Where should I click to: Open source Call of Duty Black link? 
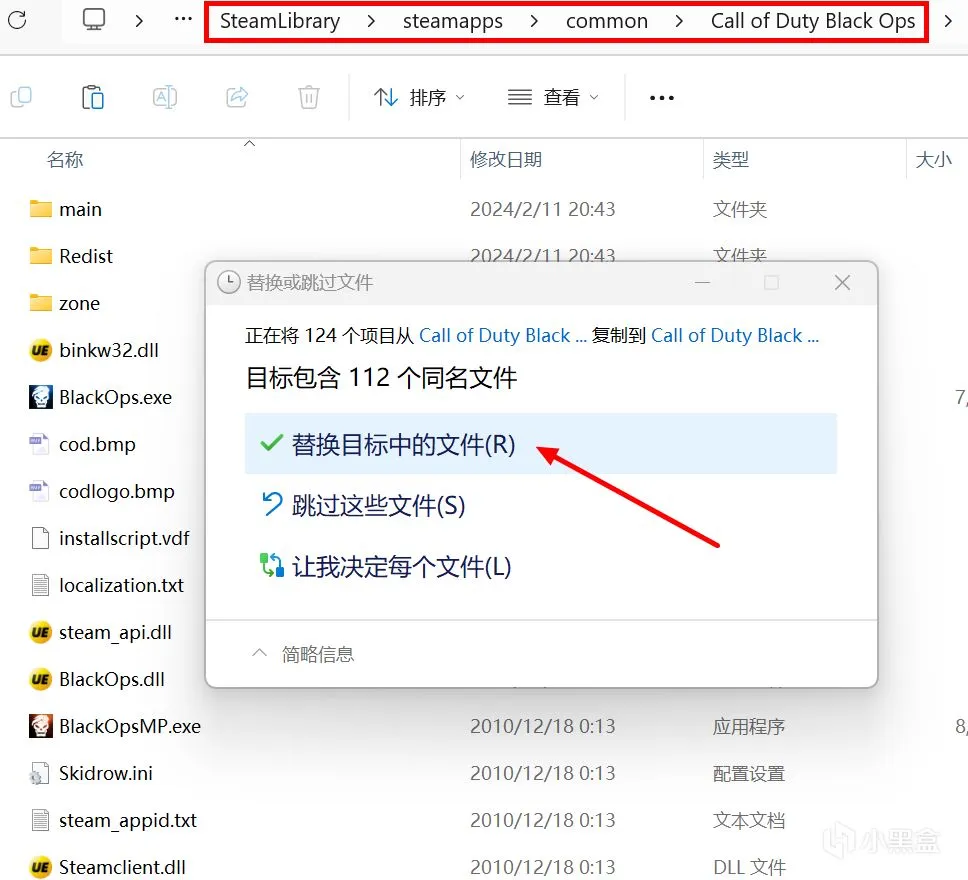[x=502, y=335]
